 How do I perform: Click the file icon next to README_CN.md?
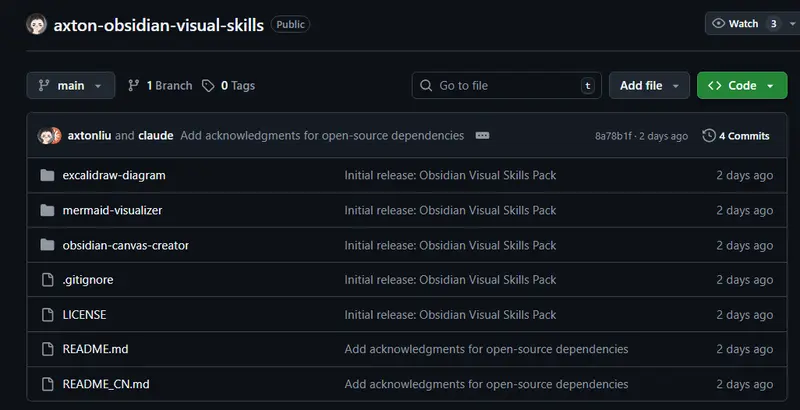tap(47, 384)
